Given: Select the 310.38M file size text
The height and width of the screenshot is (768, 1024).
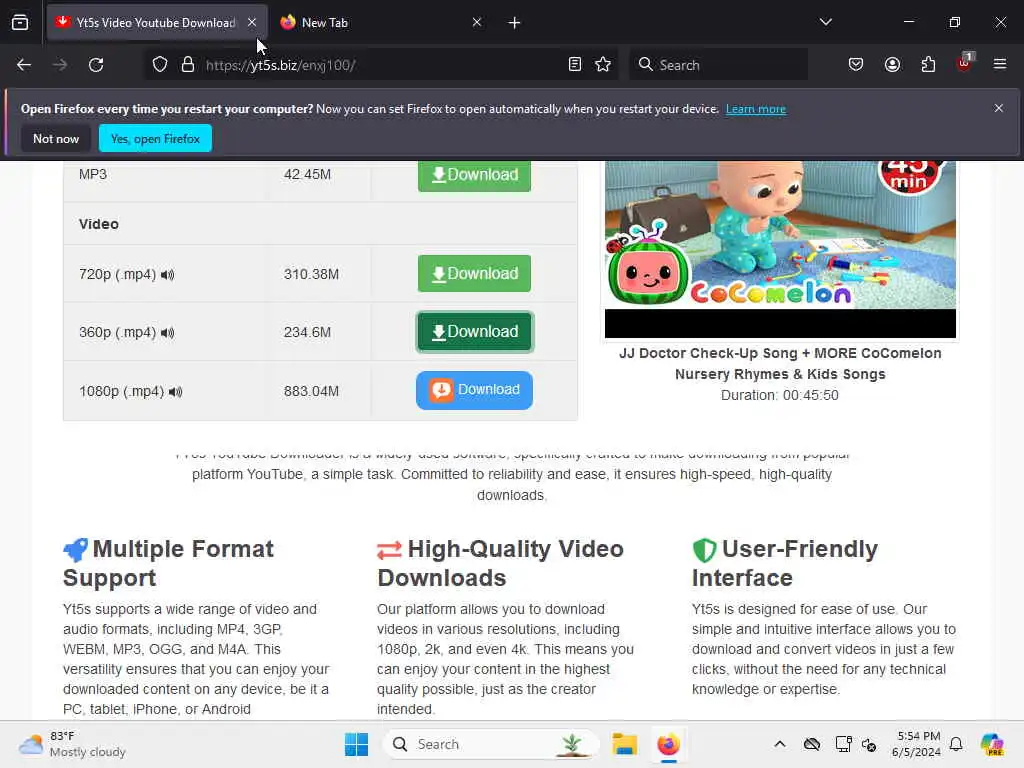Looking at the screenshot, I should click(312, 274).
